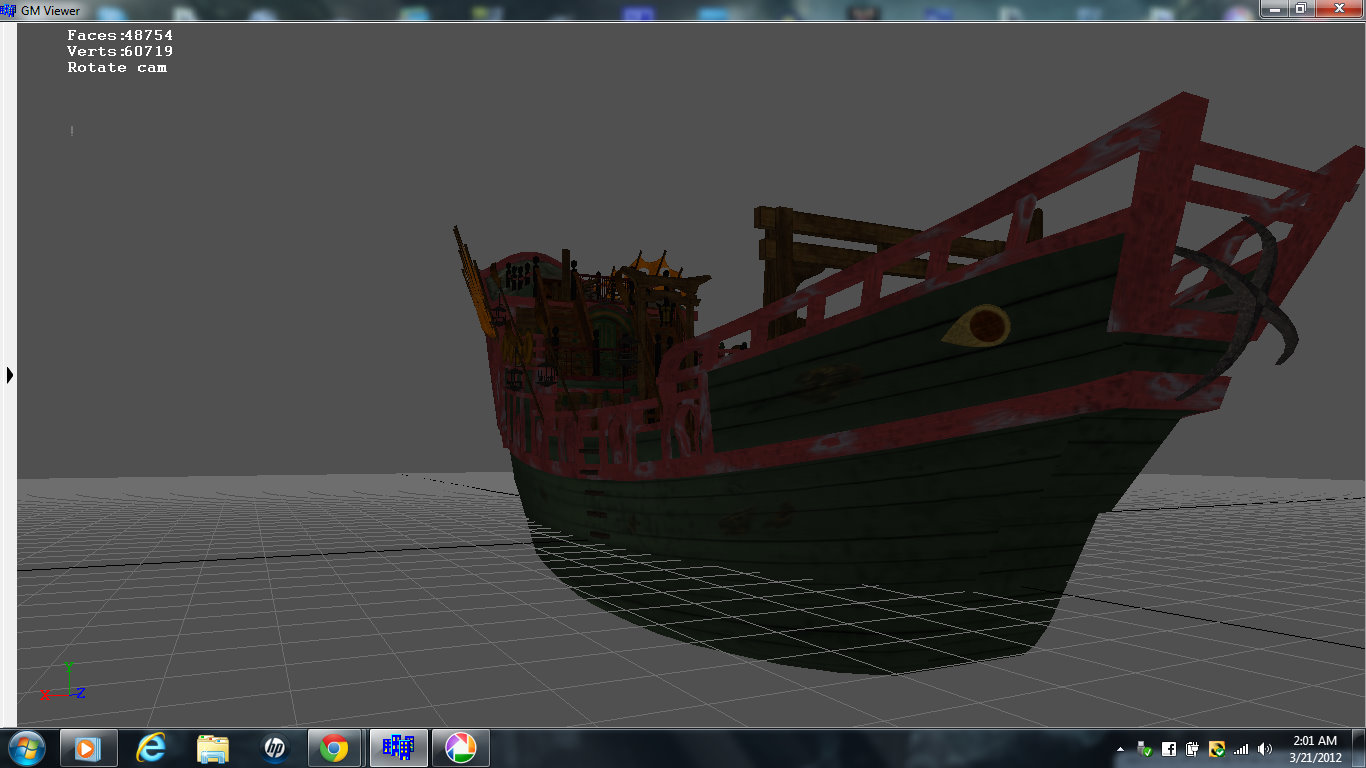Image resolution: width=1366 pixels, height=768 pixels.
Task: Restore down the GM Viewer window
Action: (1300, 8)
